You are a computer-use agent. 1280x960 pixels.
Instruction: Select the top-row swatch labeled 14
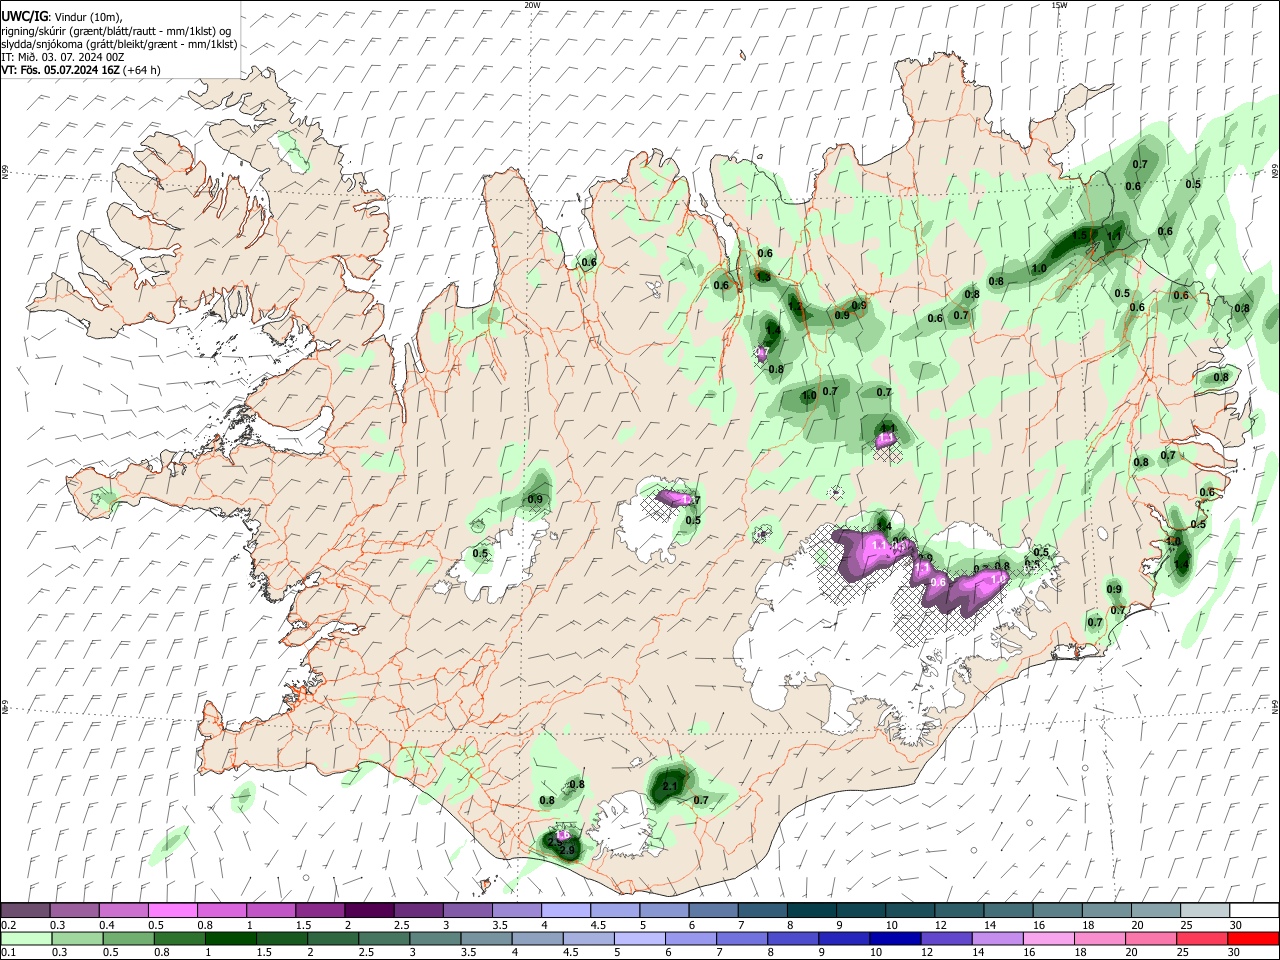[x=1007, y=910]
